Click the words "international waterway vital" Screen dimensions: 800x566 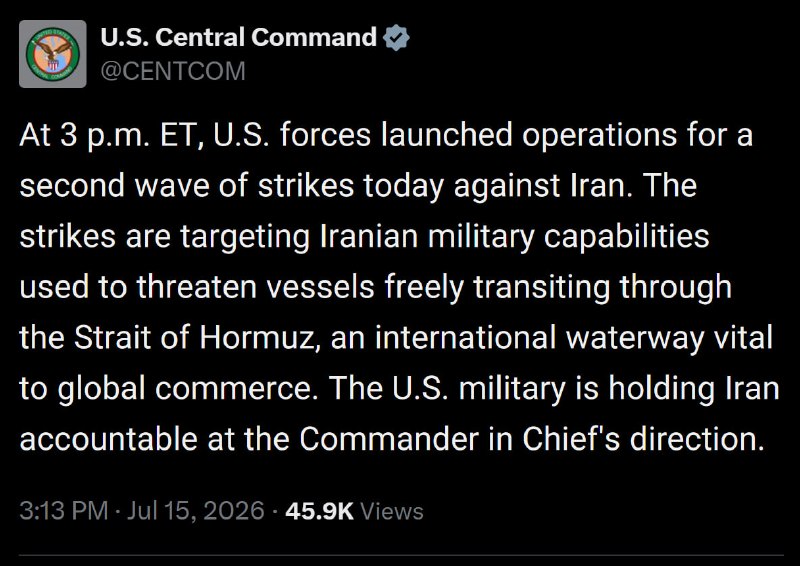click(573, 337)
